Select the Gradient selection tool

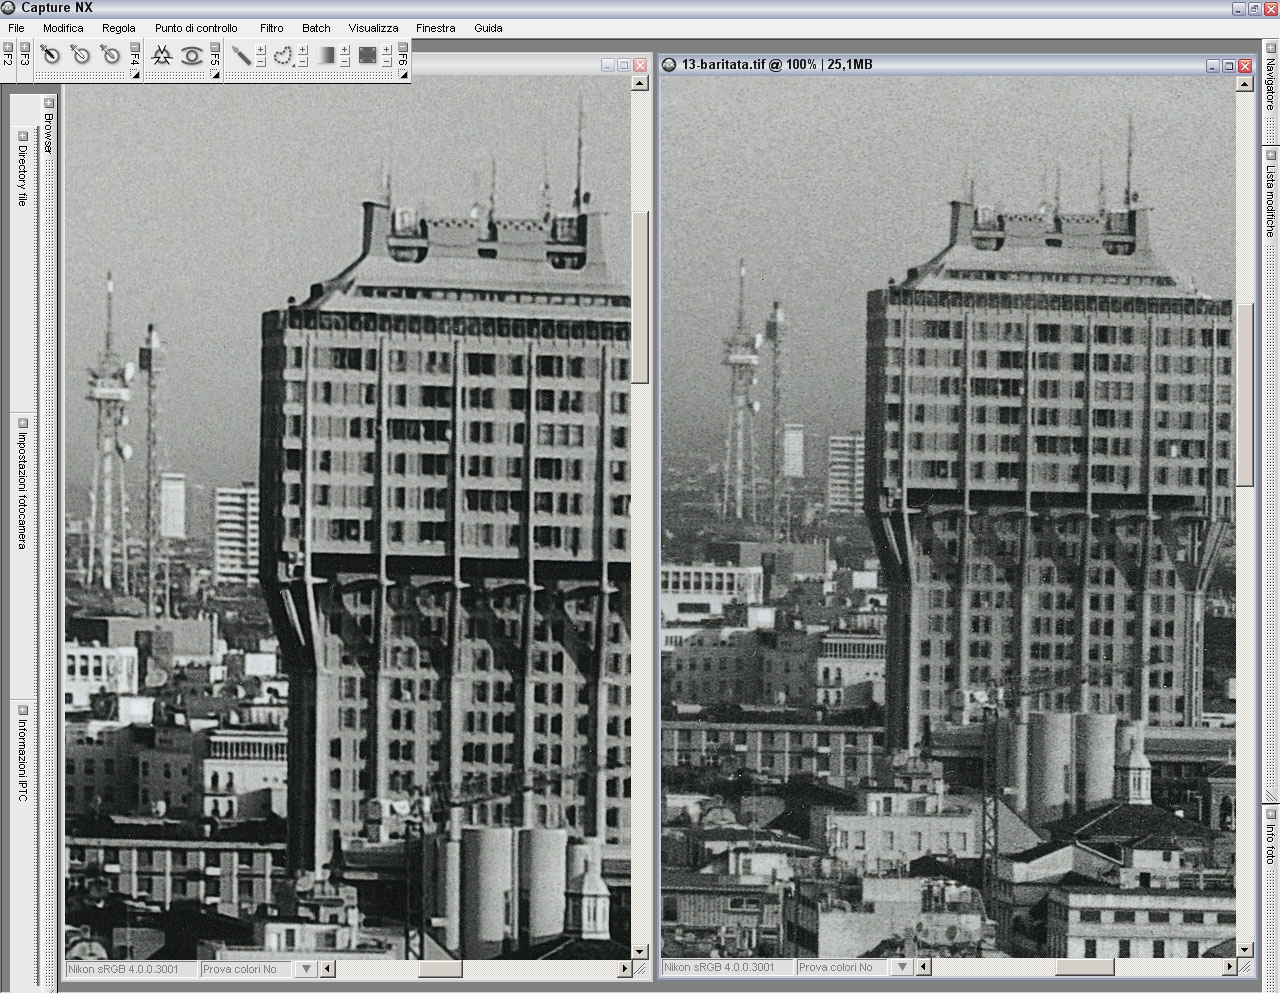pyautogui.click(x=326, y=56)
